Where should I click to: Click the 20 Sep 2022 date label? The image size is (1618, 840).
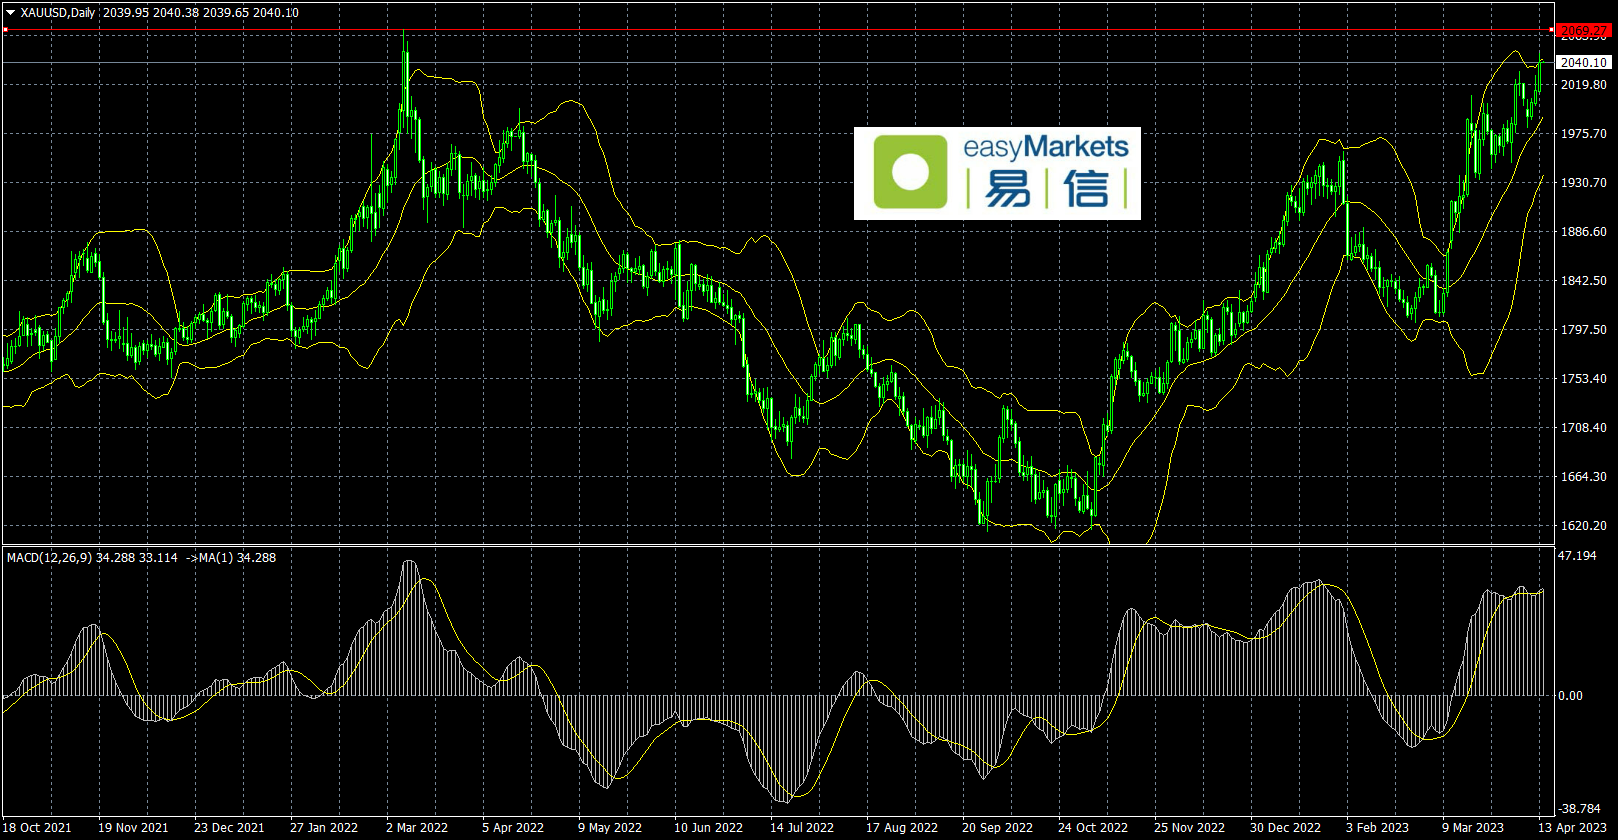[x=997, y=828]
